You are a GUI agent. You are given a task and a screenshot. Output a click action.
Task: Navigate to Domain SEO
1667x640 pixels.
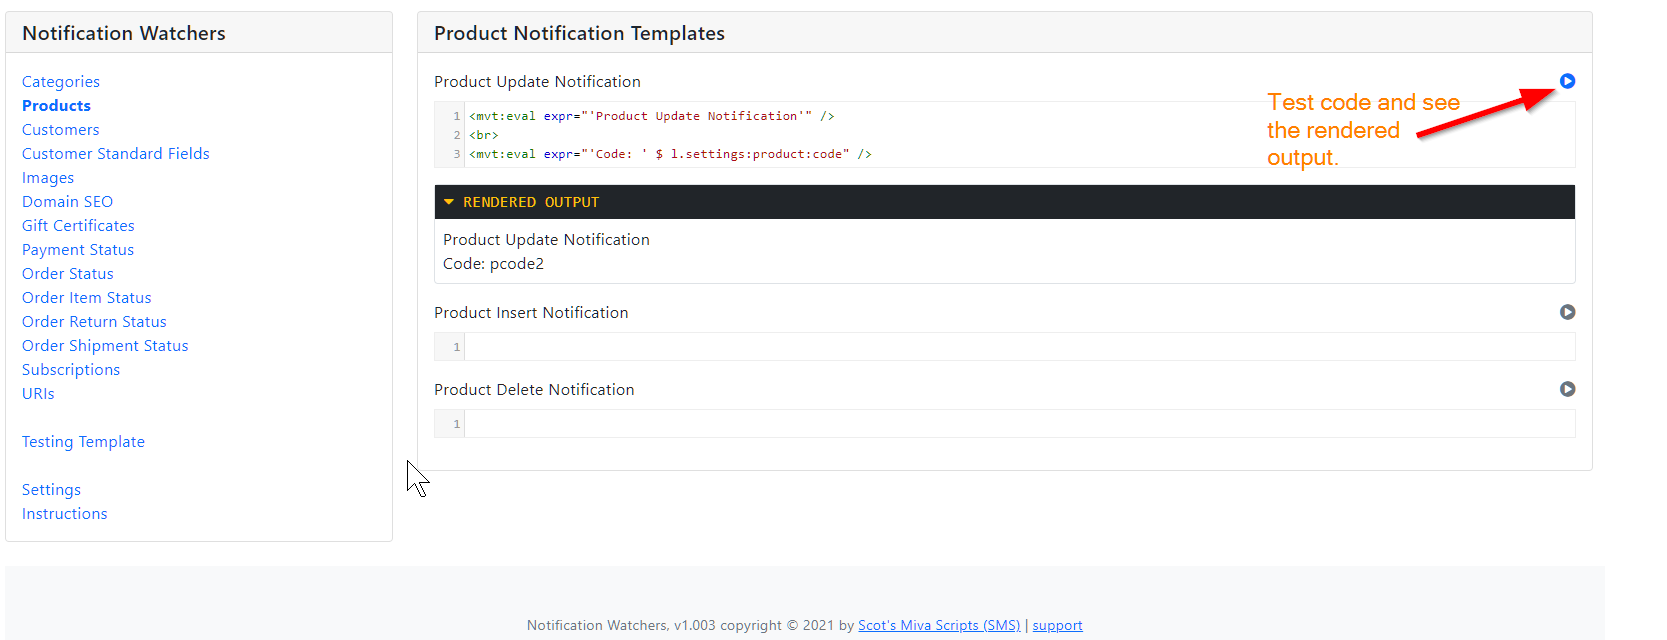point(67,202)
